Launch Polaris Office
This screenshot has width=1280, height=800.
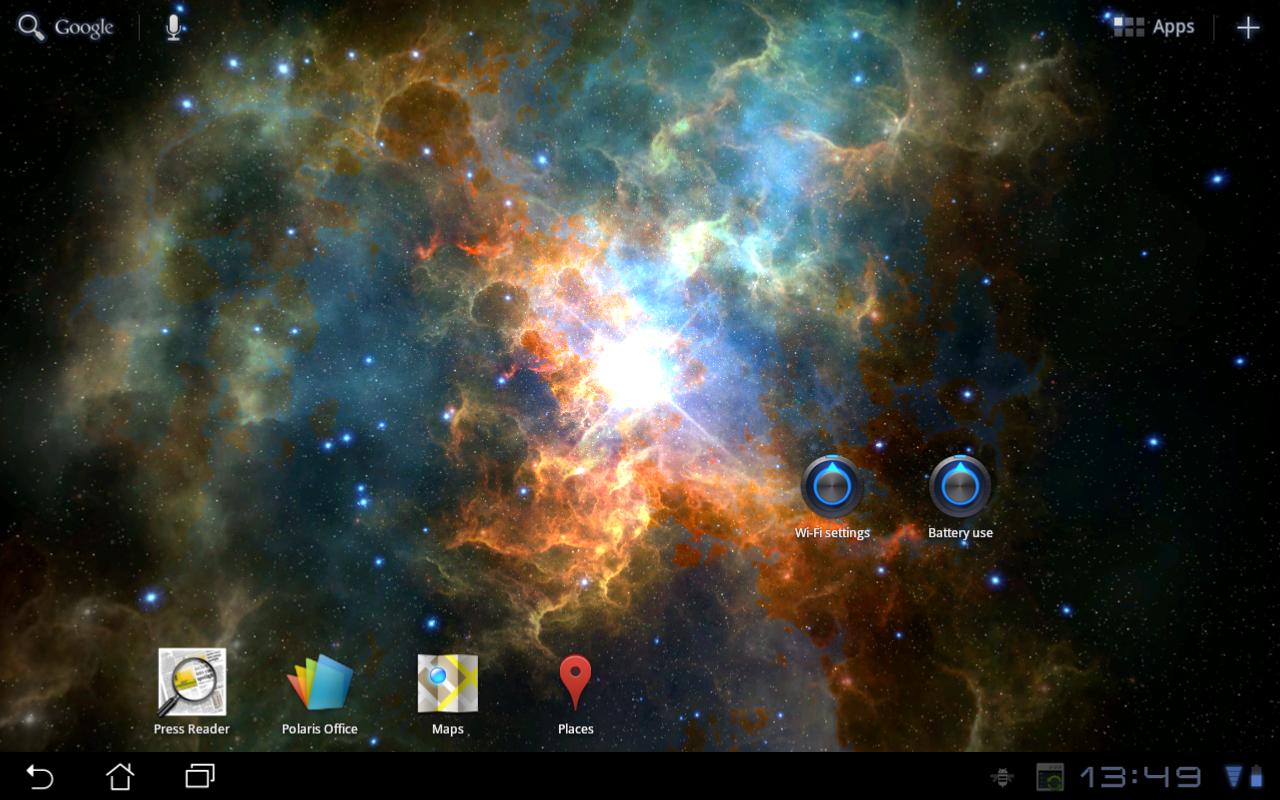tap(320, 692)
